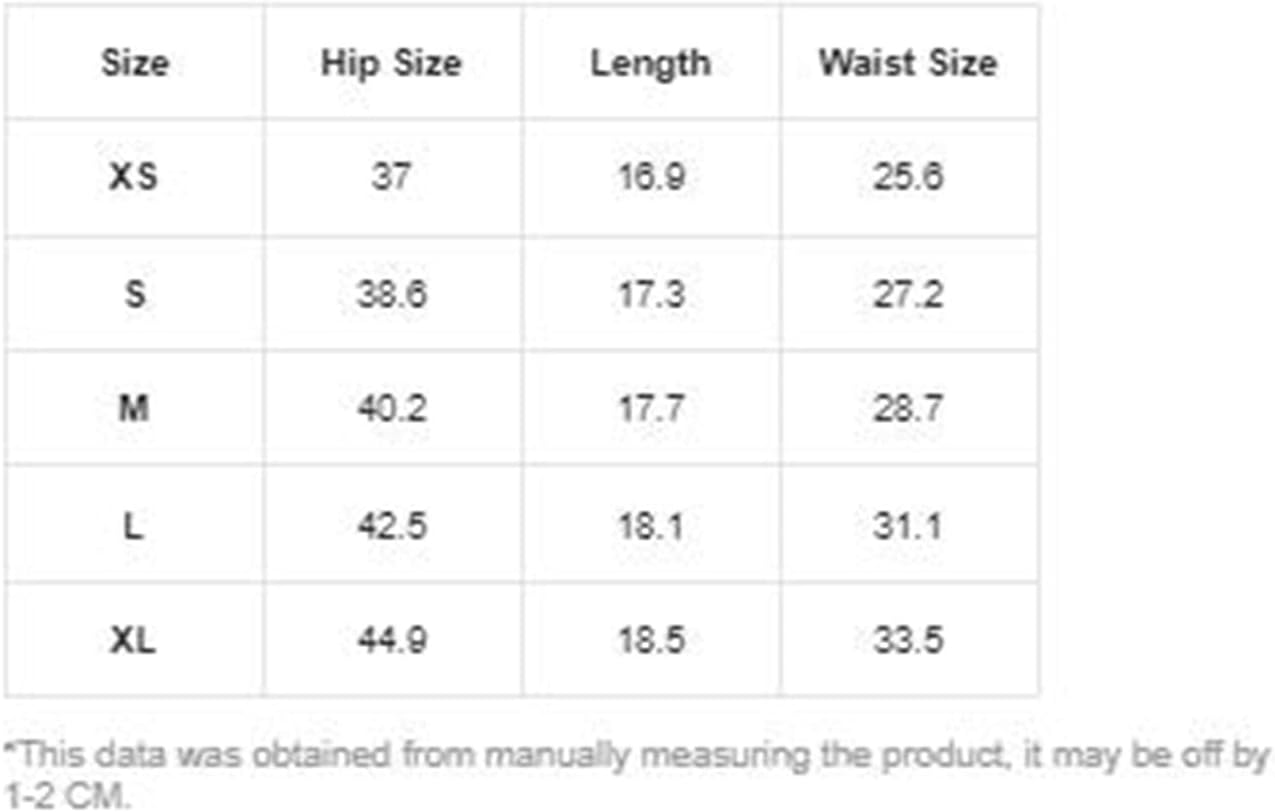Image resolution: width=1275 pixels, height=812 pixels.
Task: Click the Hip Size column header
Action: 391,63
